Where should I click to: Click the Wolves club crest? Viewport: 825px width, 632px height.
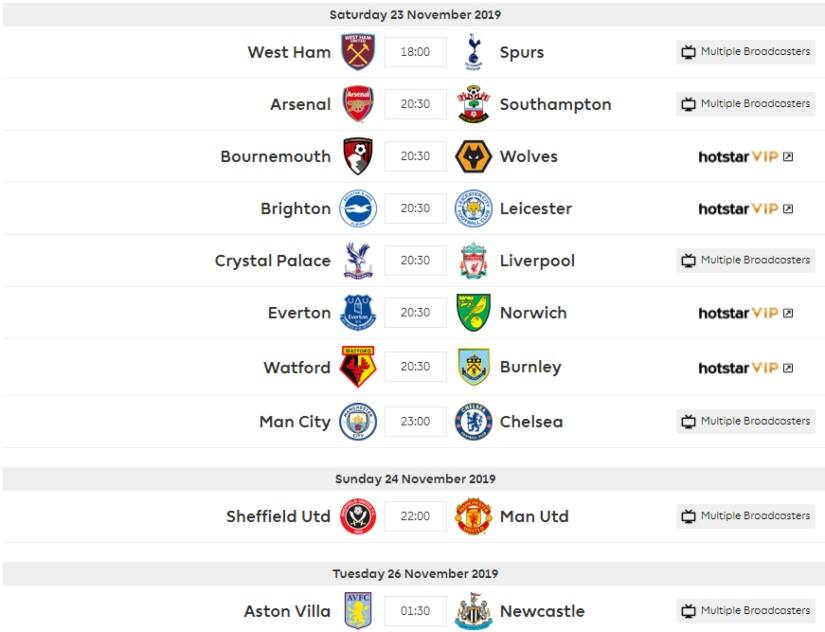[473, 156]
